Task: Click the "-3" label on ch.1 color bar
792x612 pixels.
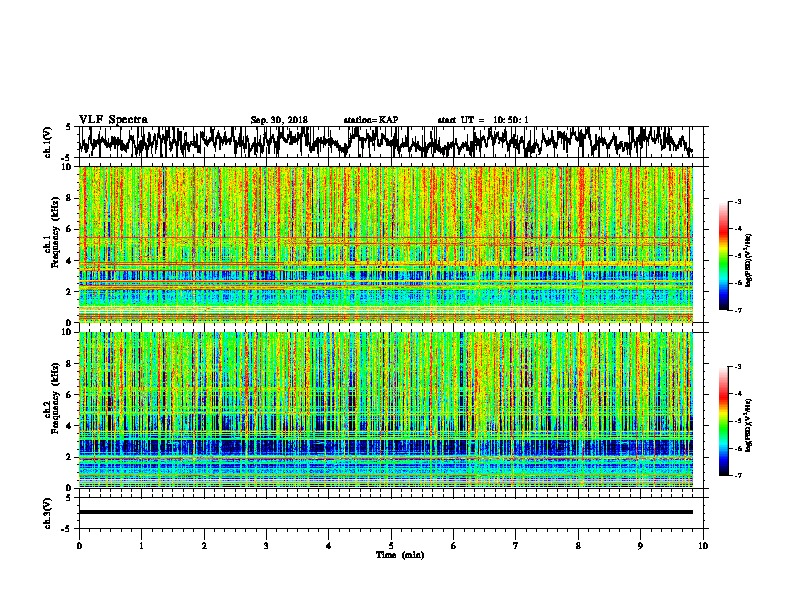Action: click(x=738, y=202)
